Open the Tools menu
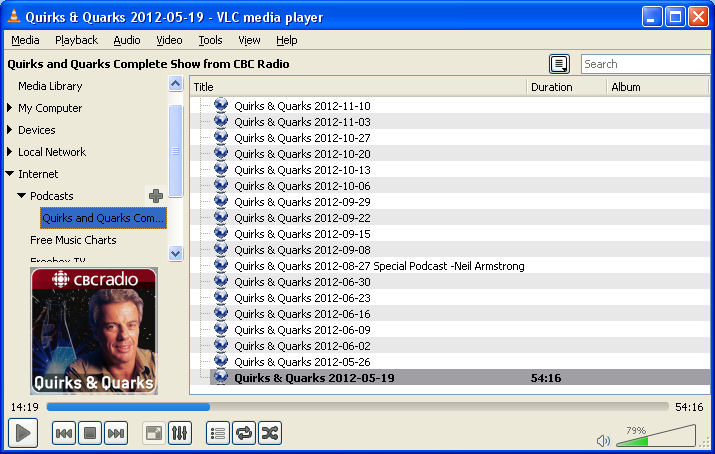 [x=210, y=40]
